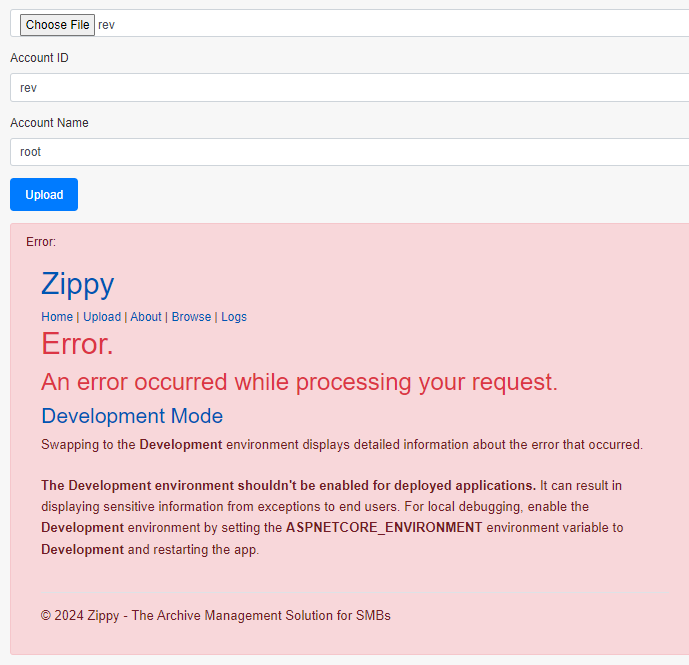
Task: Focus the Account ID input field
Action: pos(349,87)
